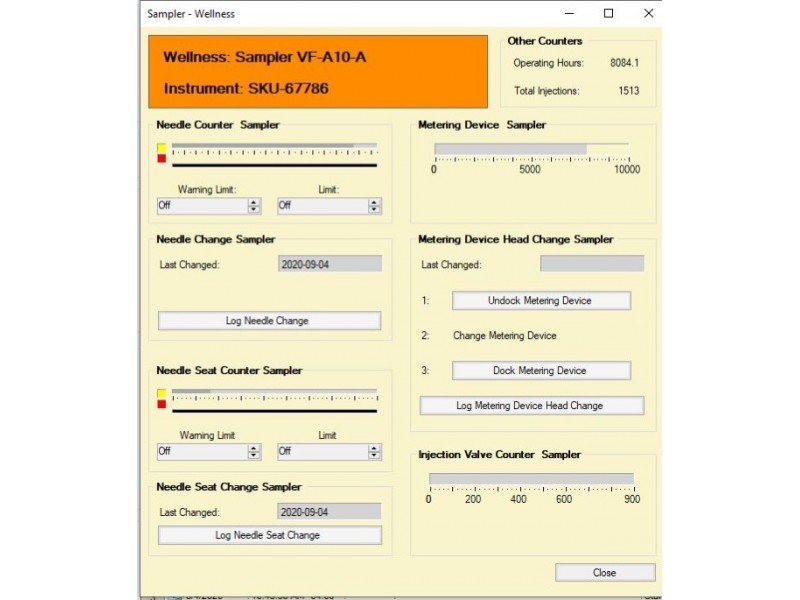Click Metering Device progress bar
Screen dimensions: 800x600
532,149
